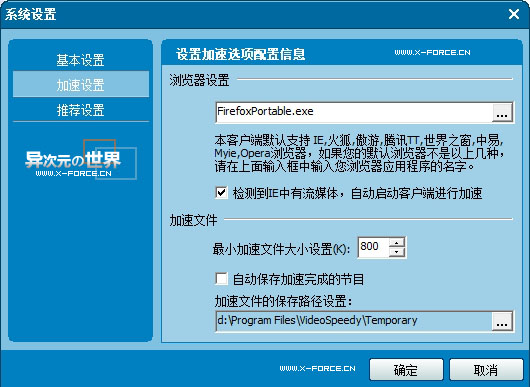Confirm settings with 确定 button

click(406, 370)
